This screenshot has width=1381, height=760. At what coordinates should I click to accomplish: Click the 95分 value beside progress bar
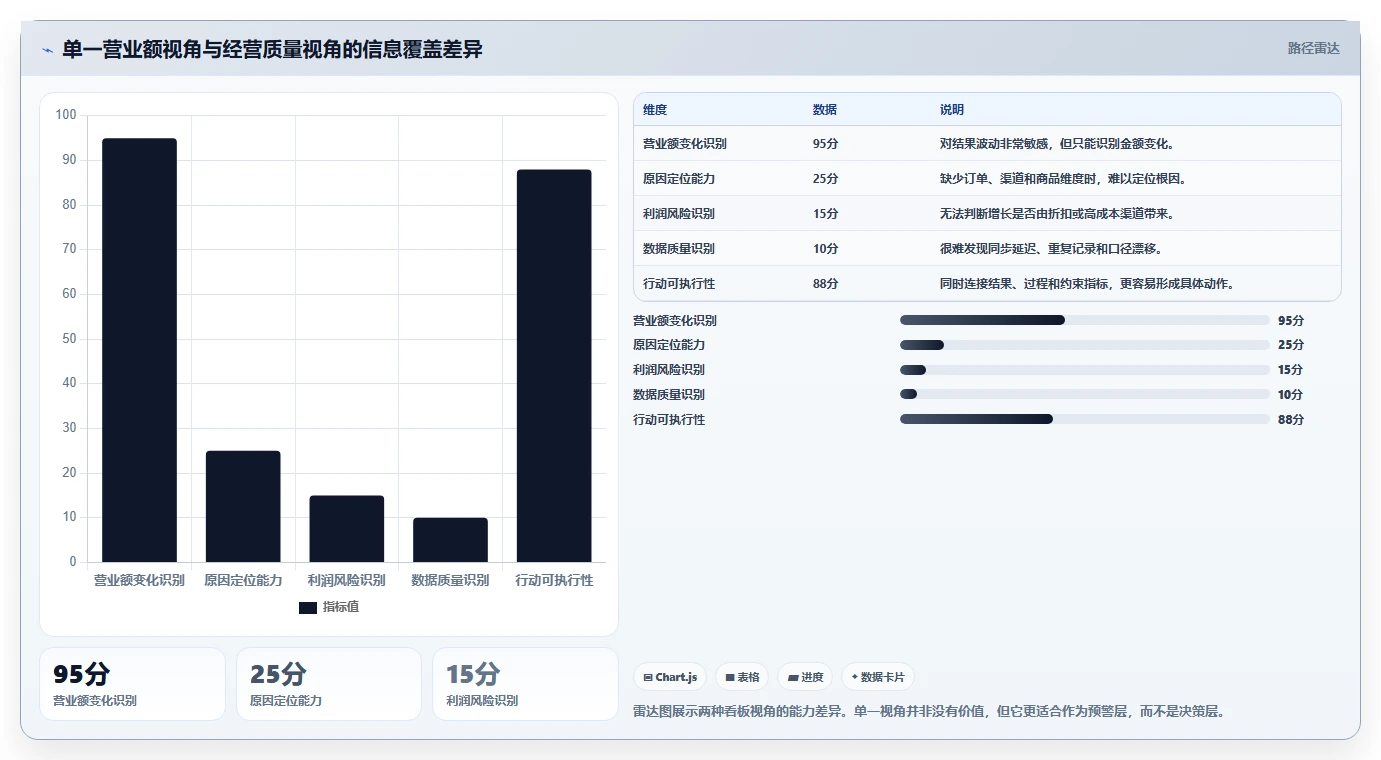click(1291, 320)
